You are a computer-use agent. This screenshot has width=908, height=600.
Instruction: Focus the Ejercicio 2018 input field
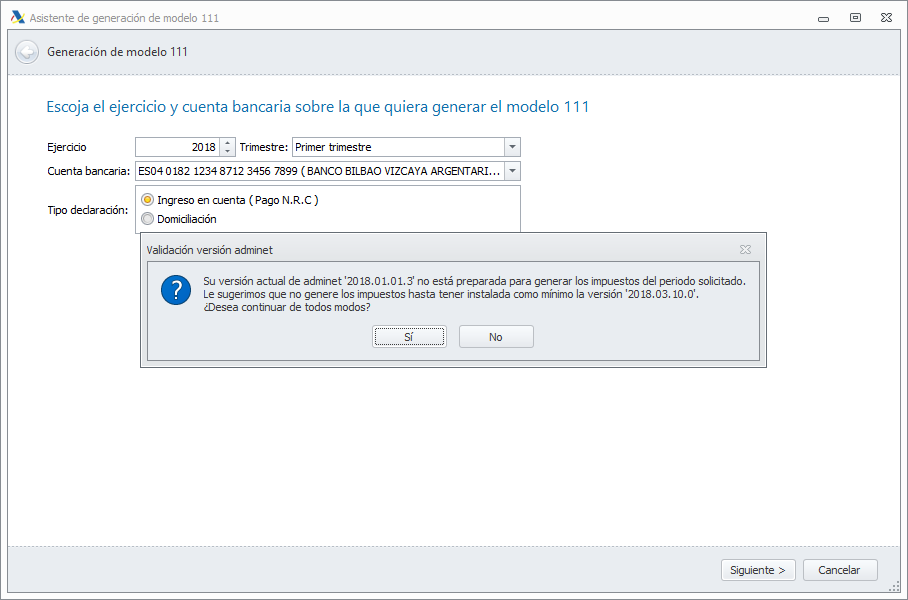(x=178, y=147)
